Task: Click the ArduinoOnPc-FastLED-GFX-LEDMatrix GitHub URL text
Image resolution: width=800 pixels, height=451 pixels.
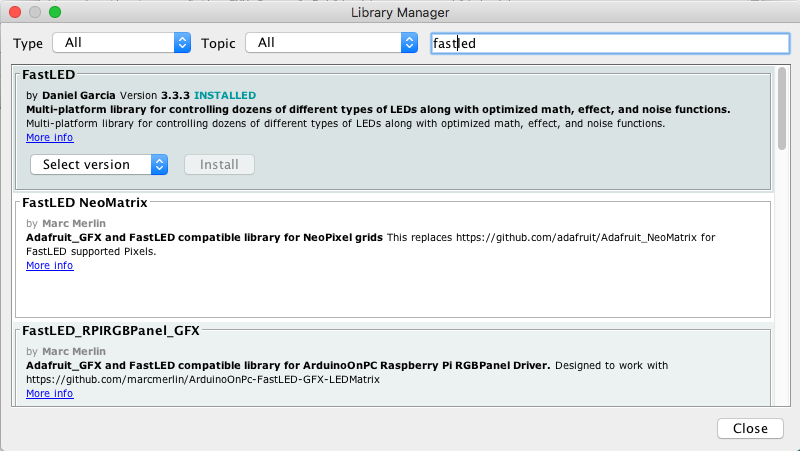Action: [x=203, y=380]
